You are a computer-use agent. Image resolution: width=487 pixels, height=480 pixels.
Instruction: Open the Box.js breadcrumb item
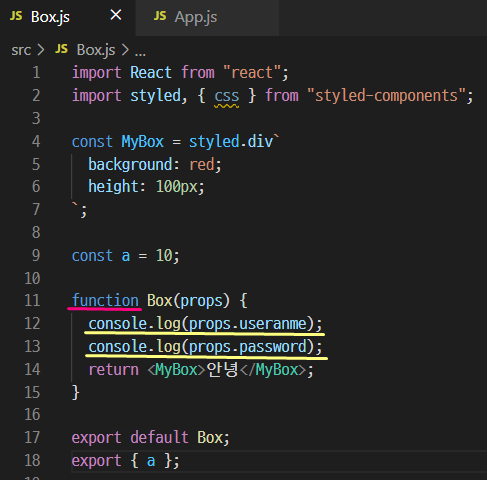point(96,50)
